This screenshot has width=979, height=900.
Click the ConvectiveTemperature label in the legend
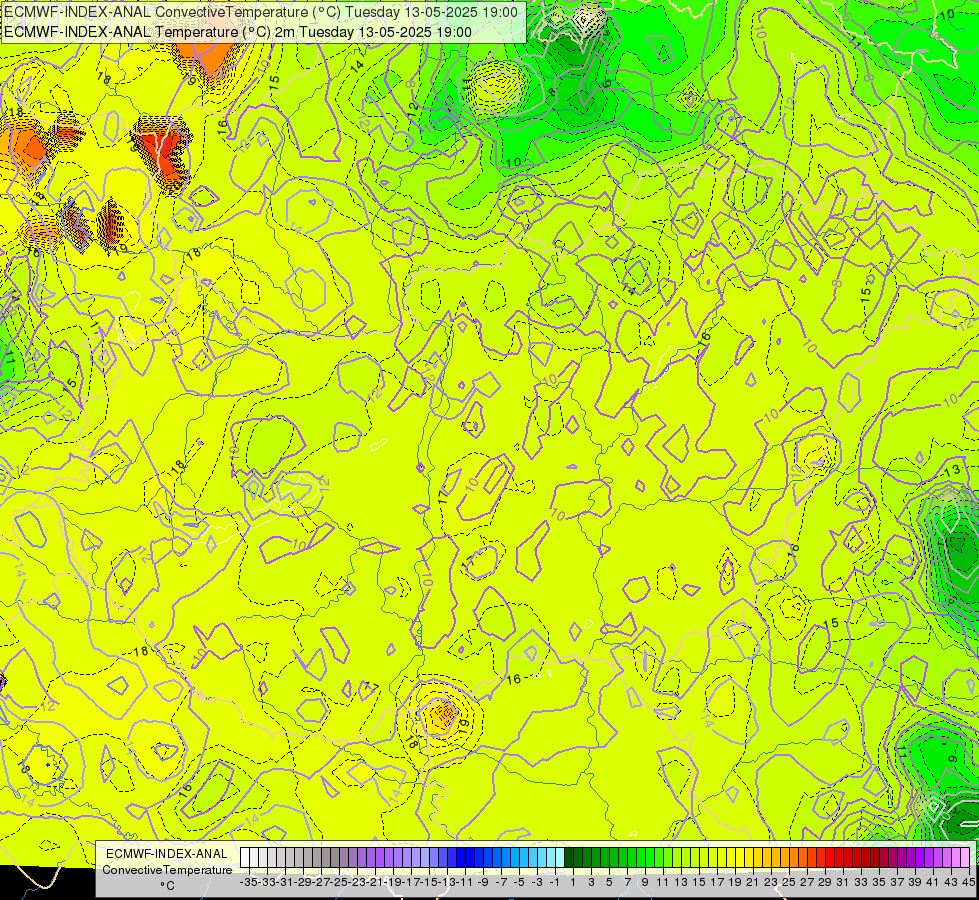click(167, 870)
